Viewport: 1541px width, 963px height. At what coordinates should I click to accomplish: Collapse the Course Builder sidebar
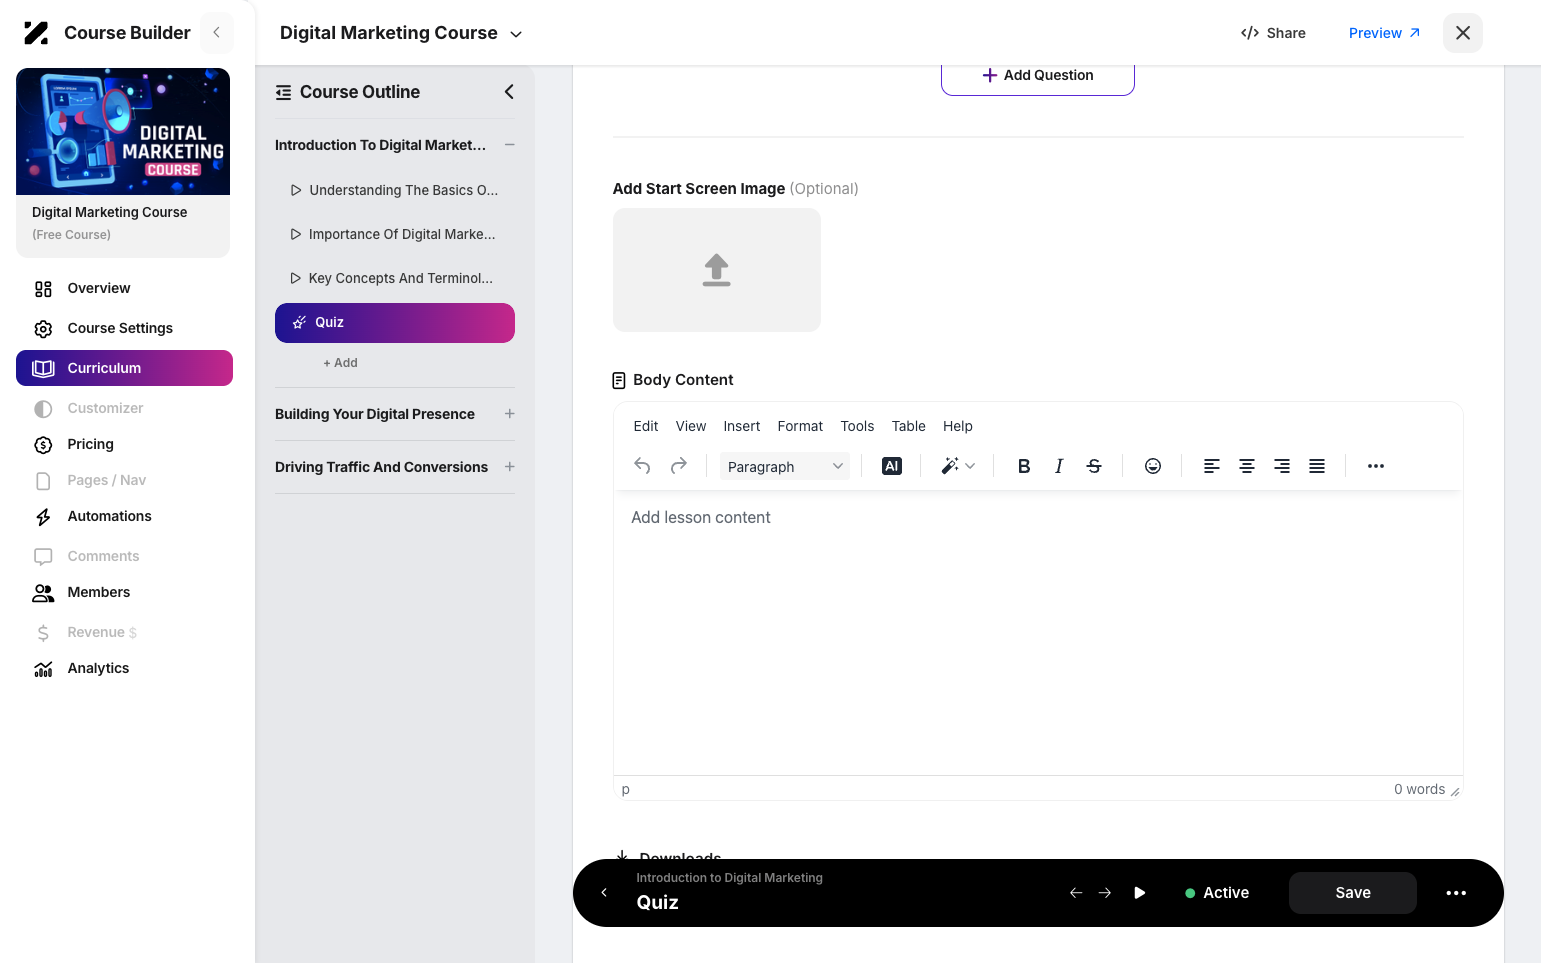point(217,33)
